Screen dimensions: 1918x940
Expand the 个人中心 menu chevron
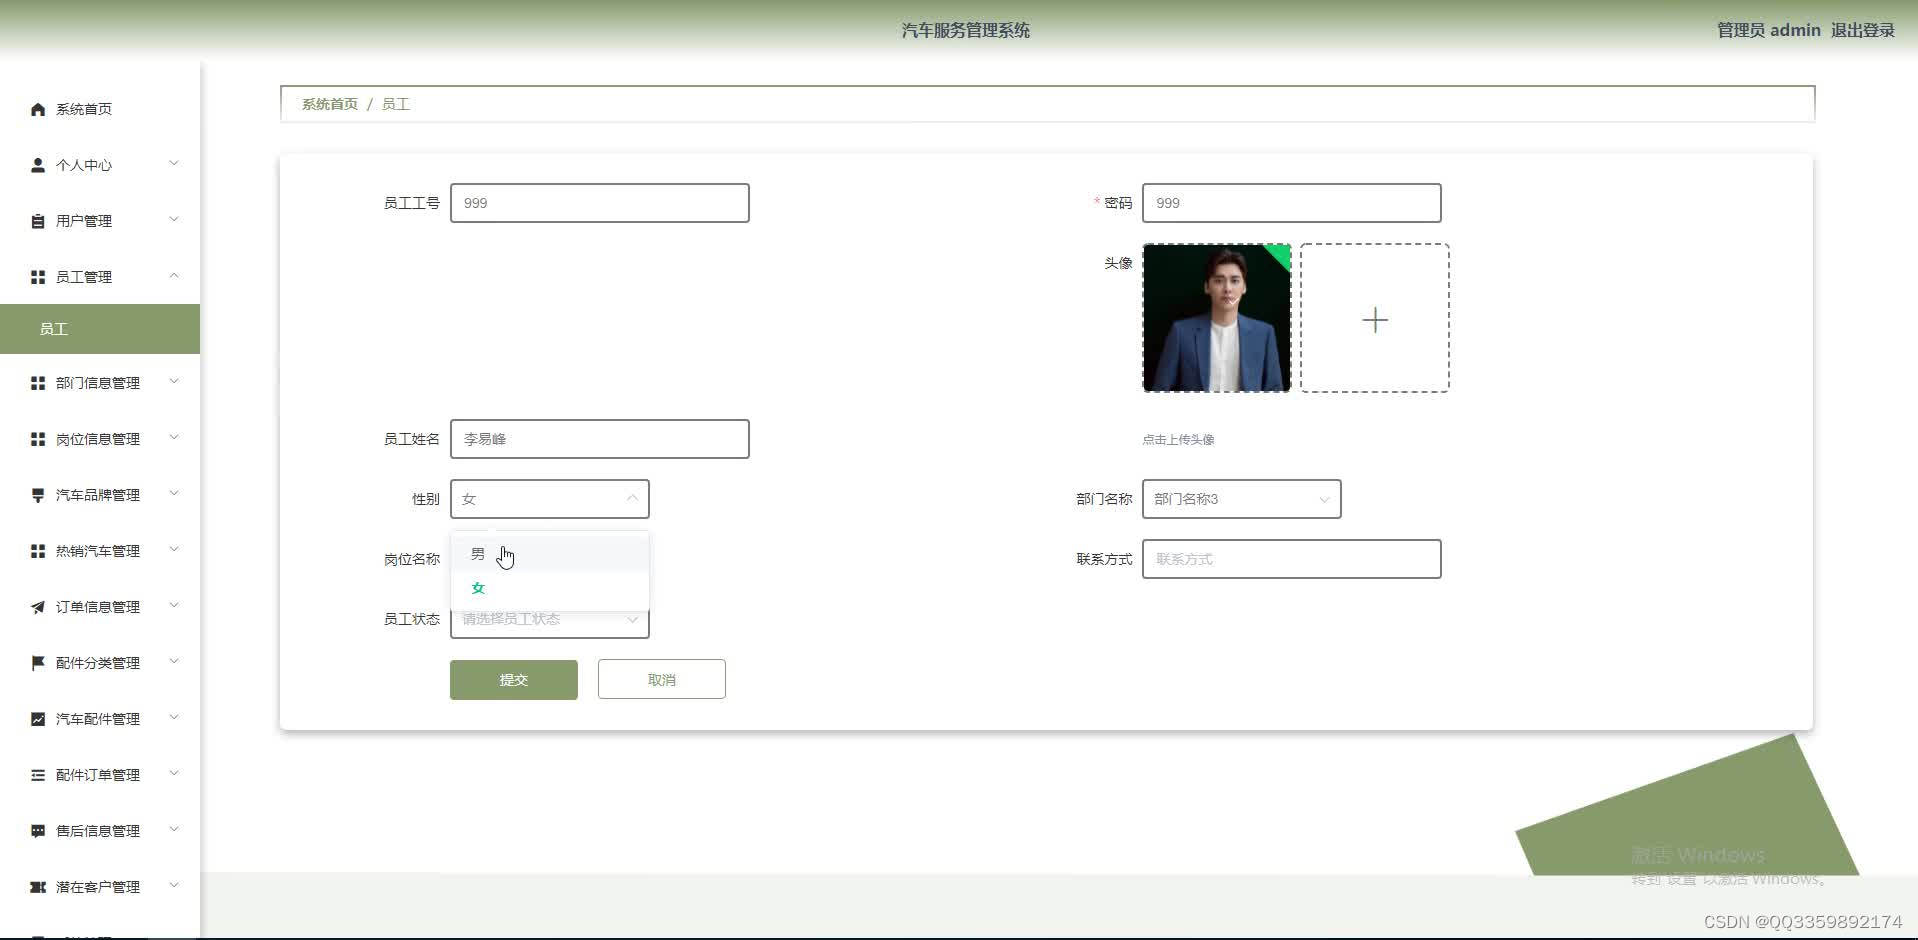click(174, 164)
